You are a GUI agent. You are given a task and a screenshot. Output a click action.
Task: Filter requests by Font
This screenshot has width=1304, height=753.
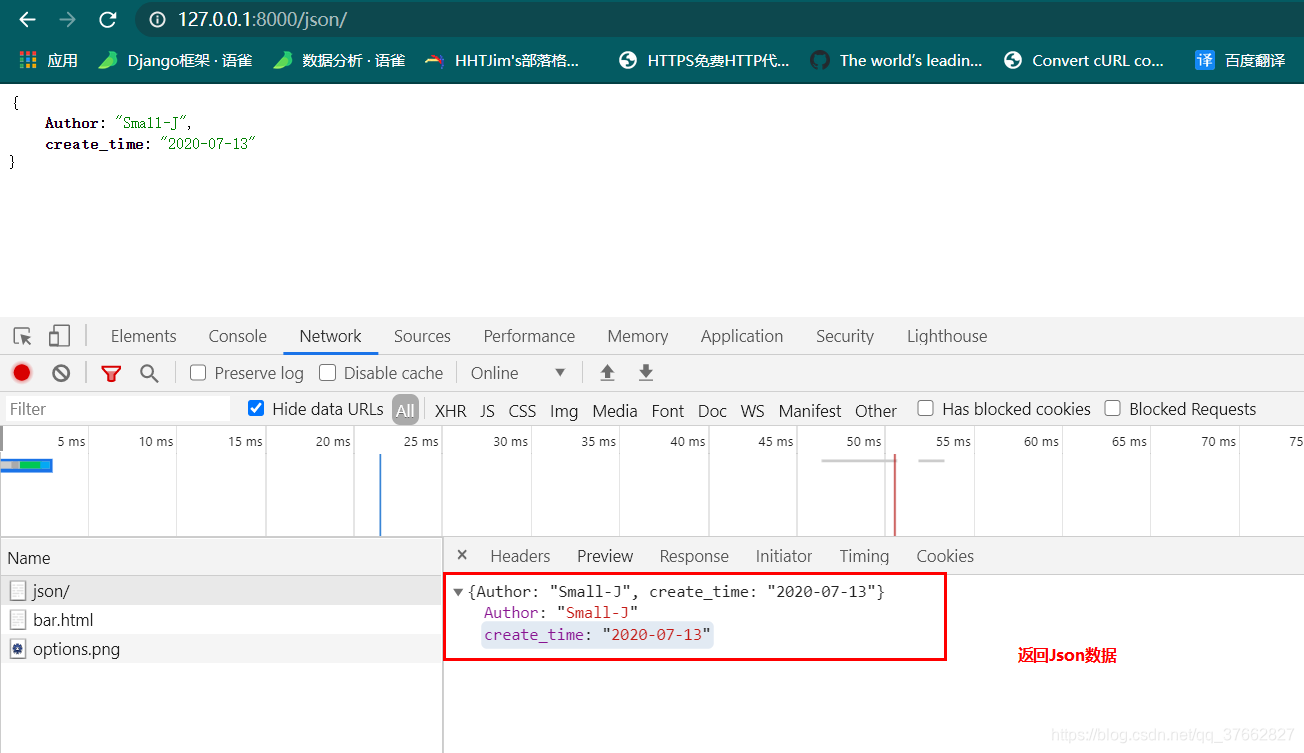[x=667, y=410]
